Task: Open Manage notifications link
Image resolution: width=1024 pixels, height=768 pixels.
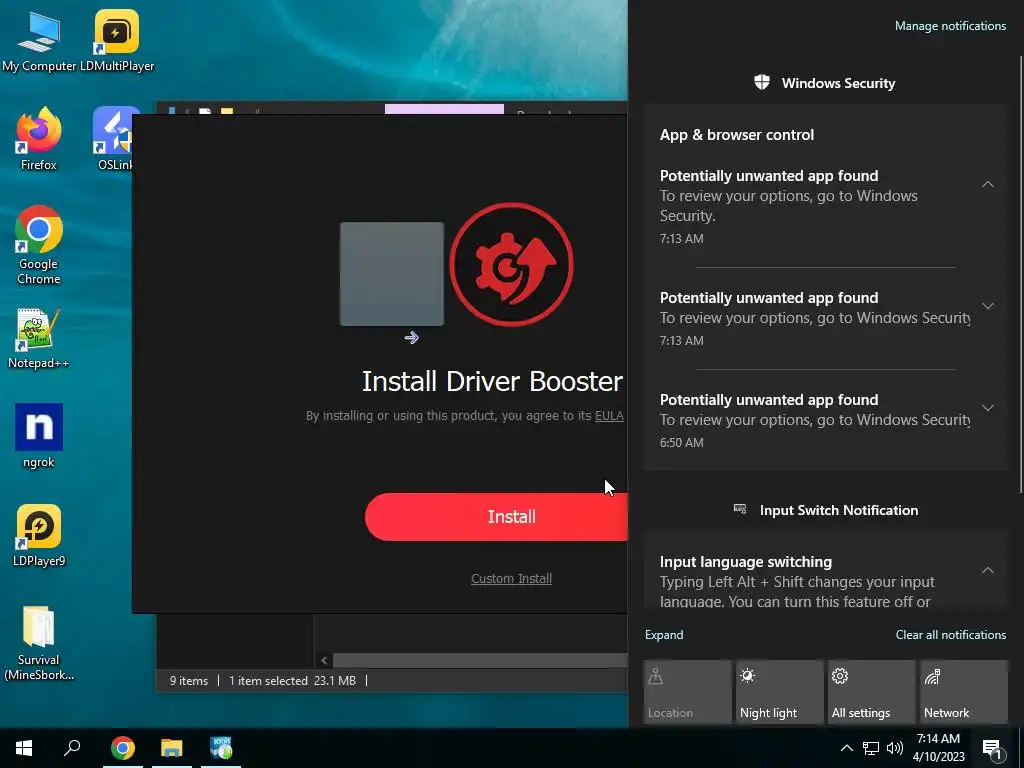Action: (950, 26)
